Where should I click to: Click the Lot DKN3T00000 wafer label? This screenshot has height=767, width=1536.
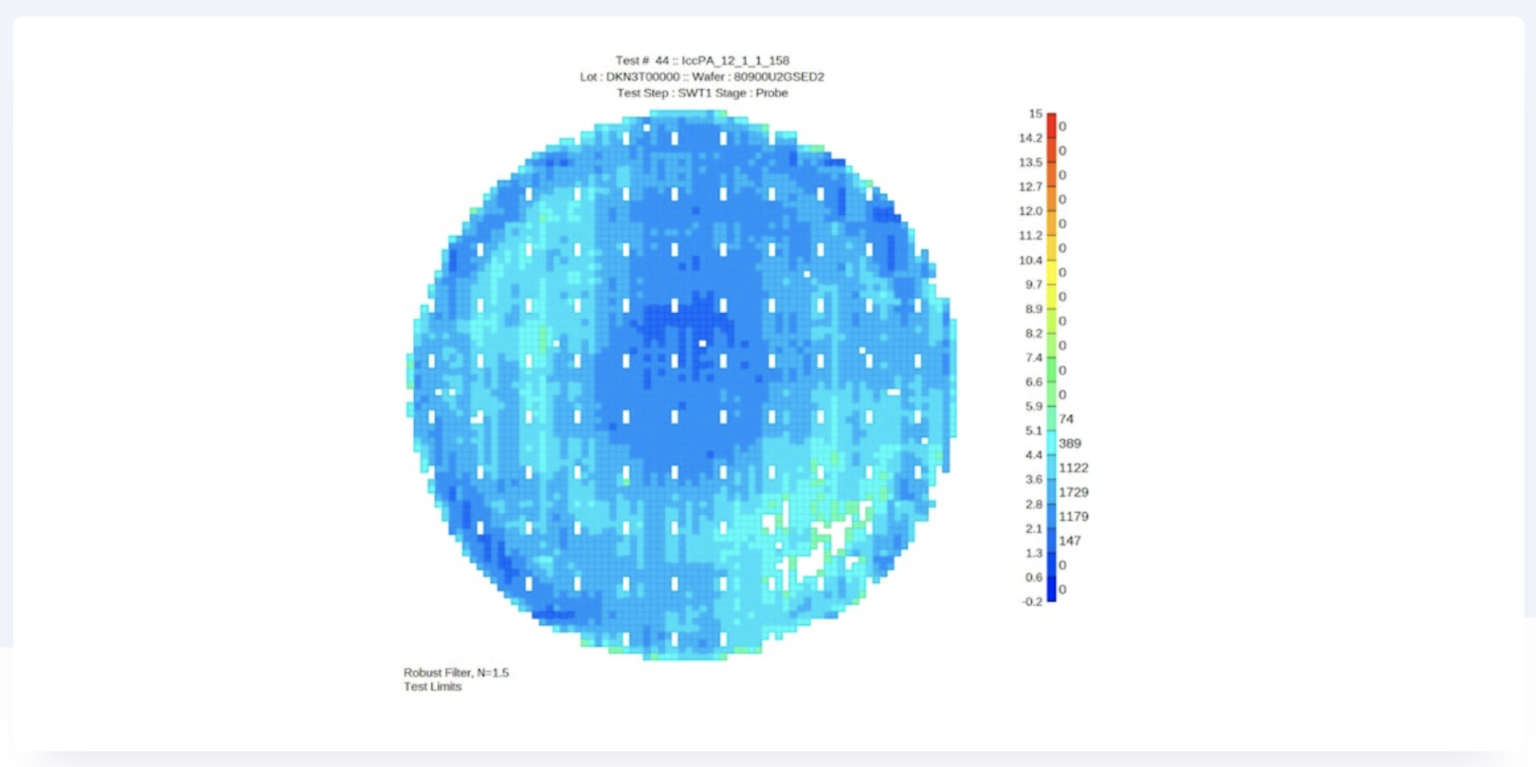click(701, 77)
